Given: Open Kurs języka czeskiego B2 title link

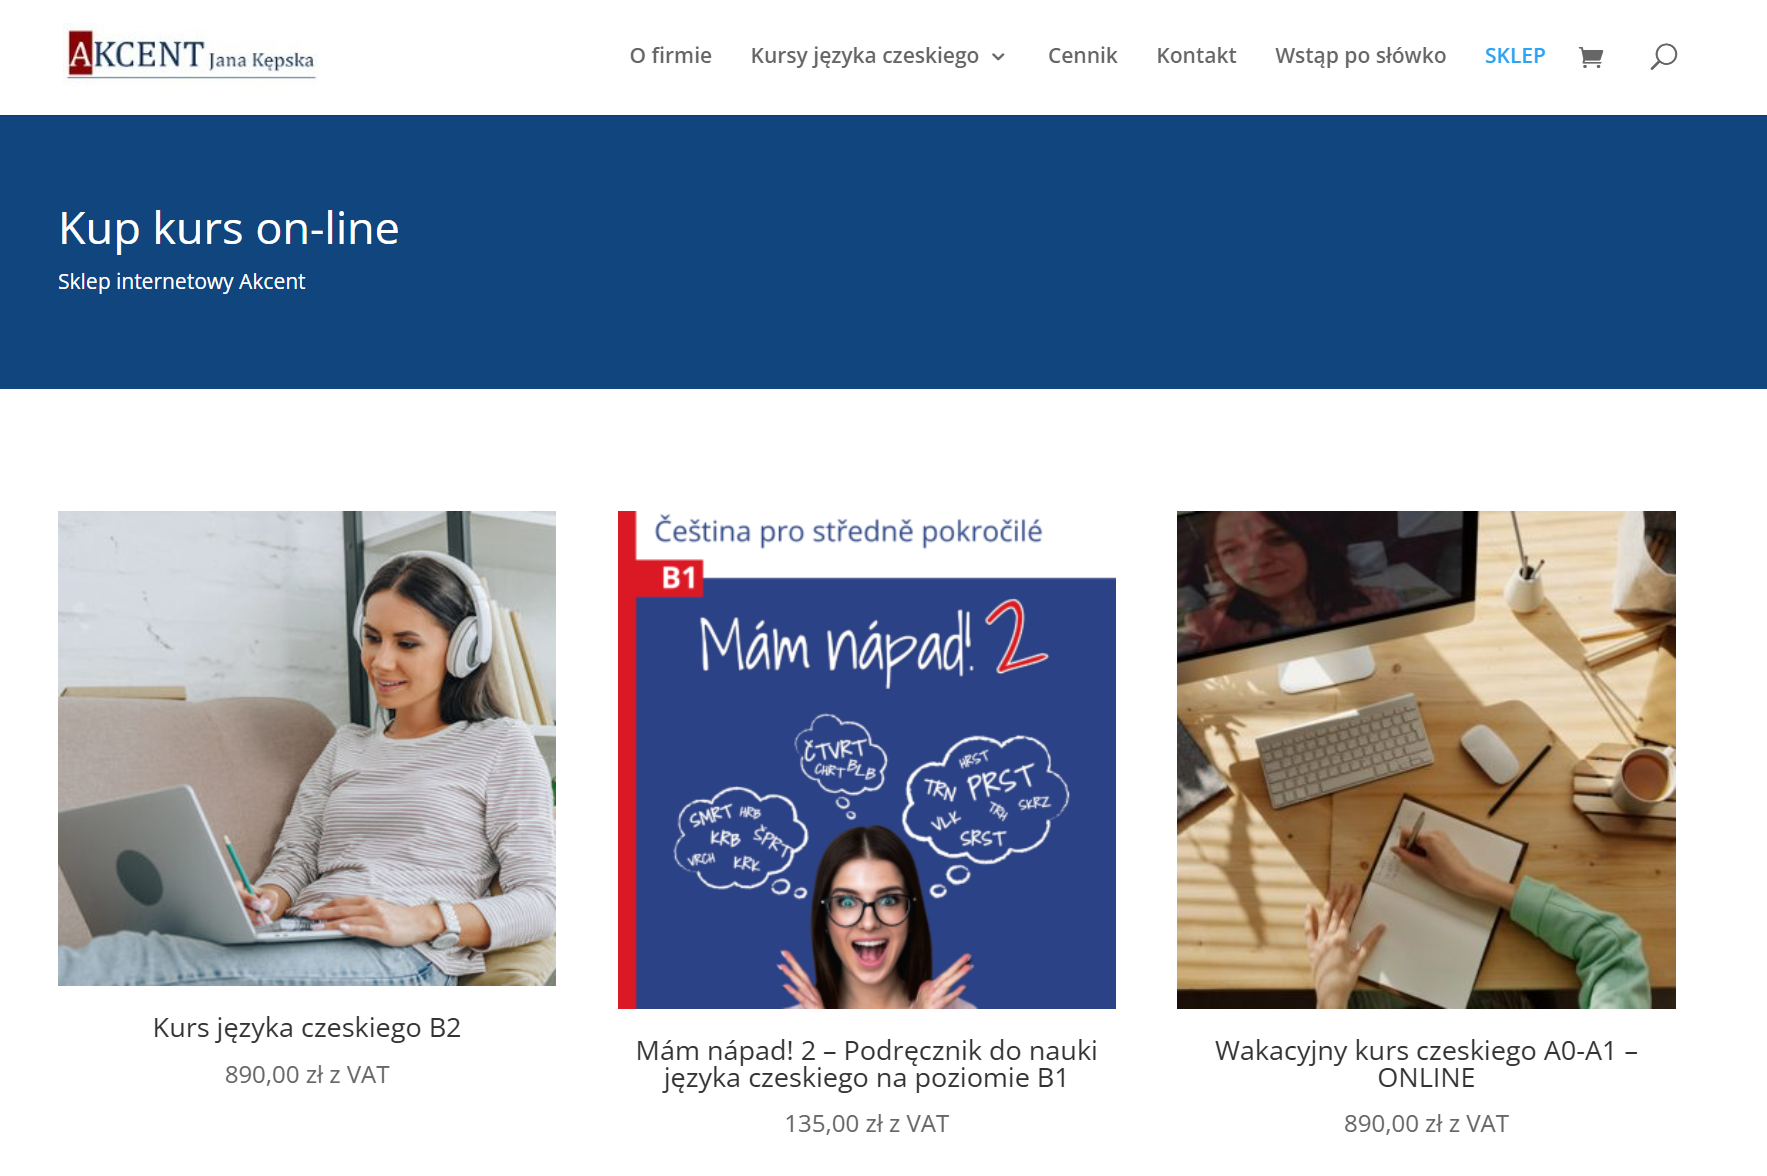Looking at the screenshot, I should 307,1028.
